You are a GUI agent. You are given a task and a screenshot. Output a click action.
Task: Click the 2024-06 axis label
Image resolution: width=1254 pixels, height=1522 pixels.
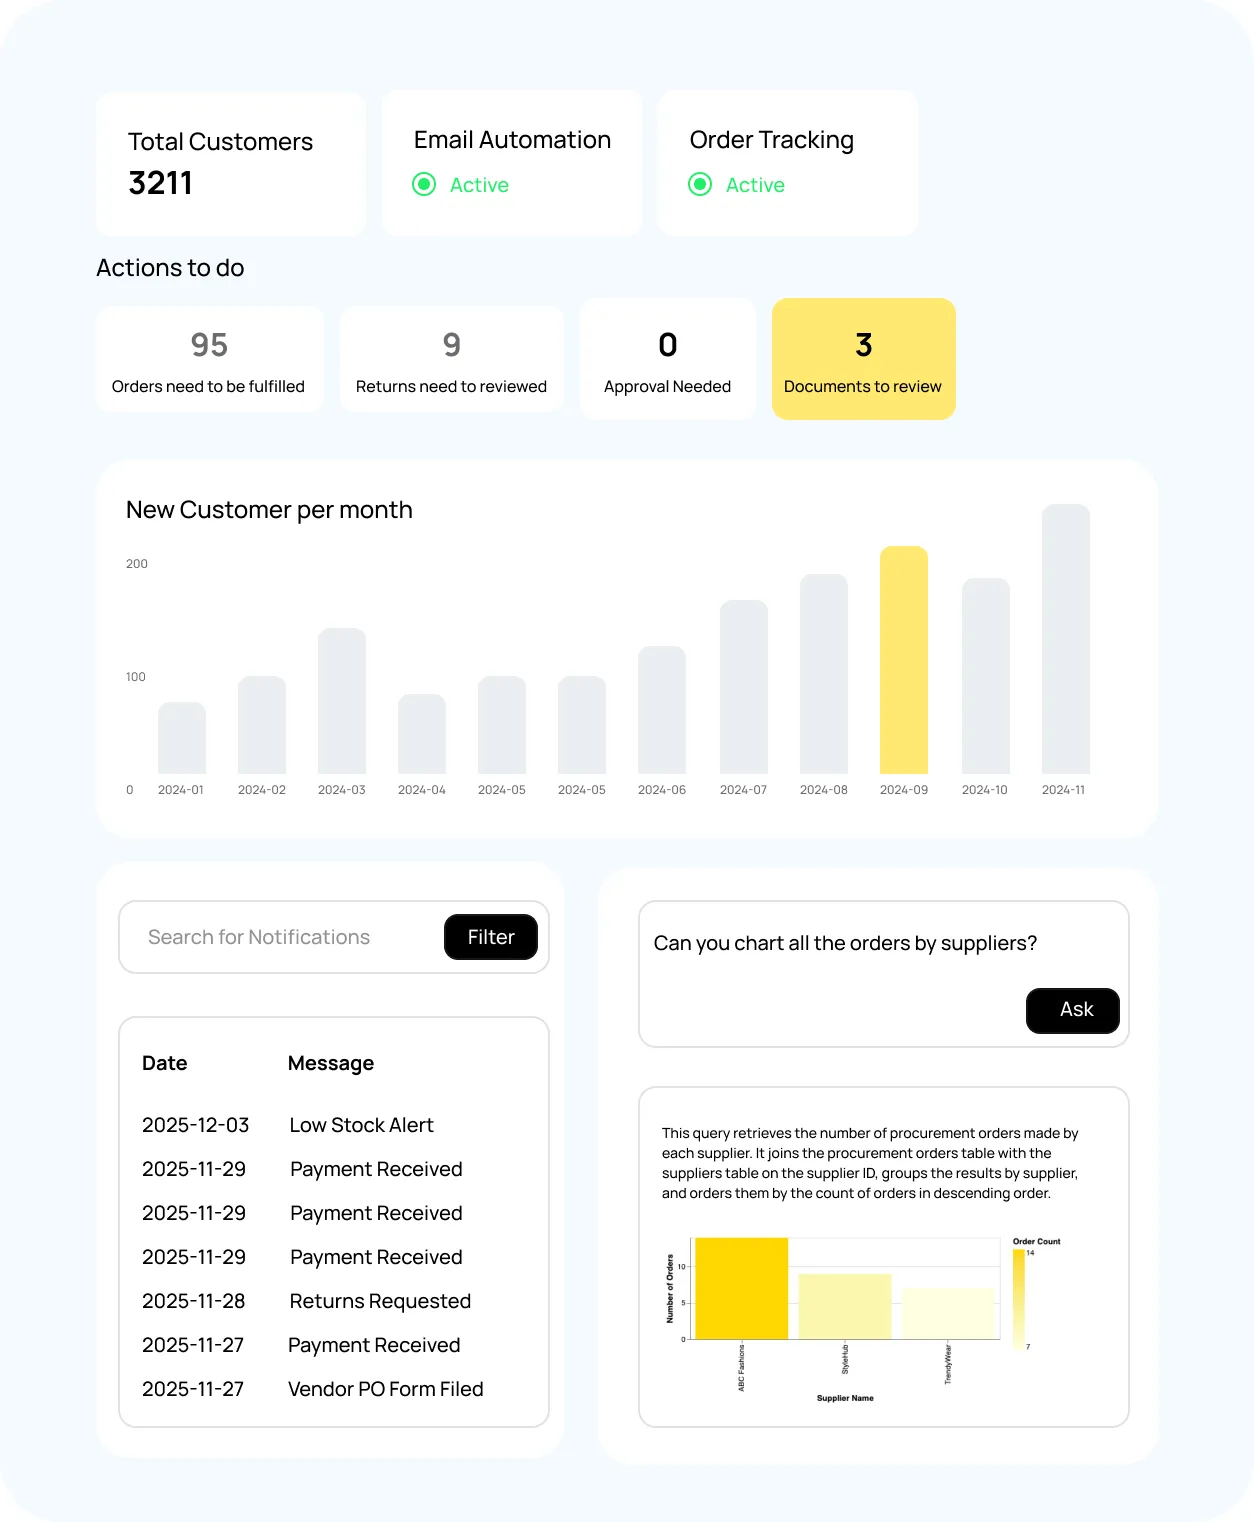662,790
